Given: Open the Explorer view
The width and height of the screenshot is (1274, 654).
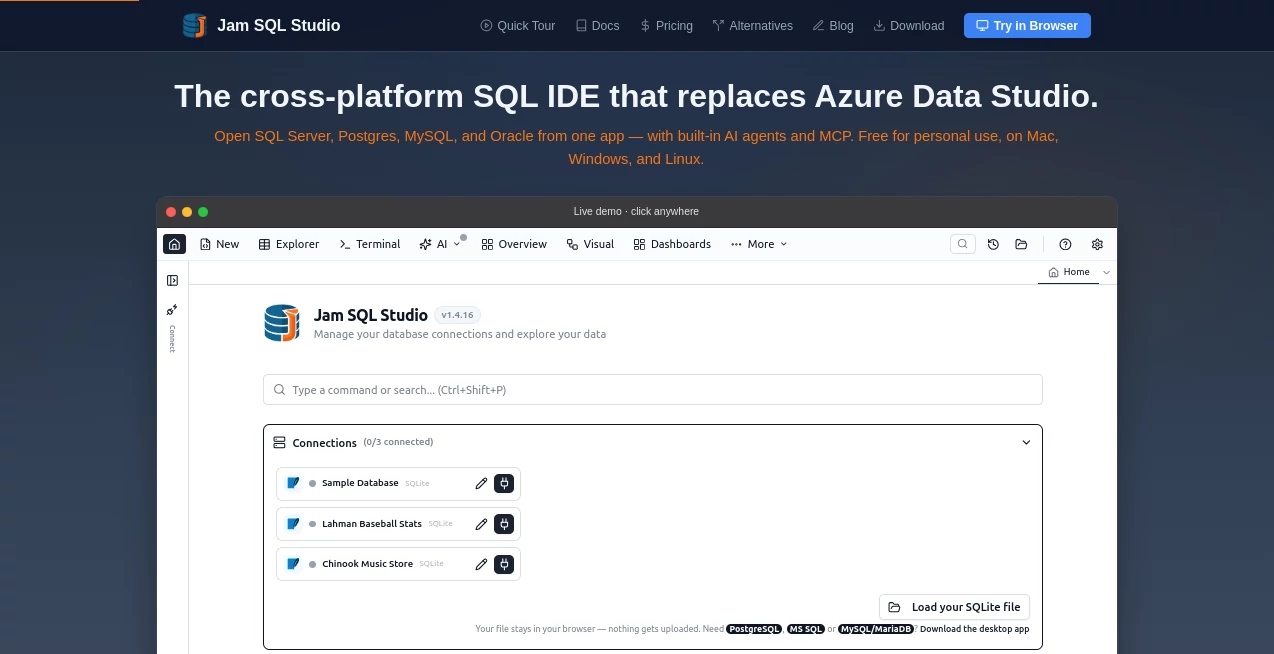Looking at the screenshot, I should click(289, 244).
